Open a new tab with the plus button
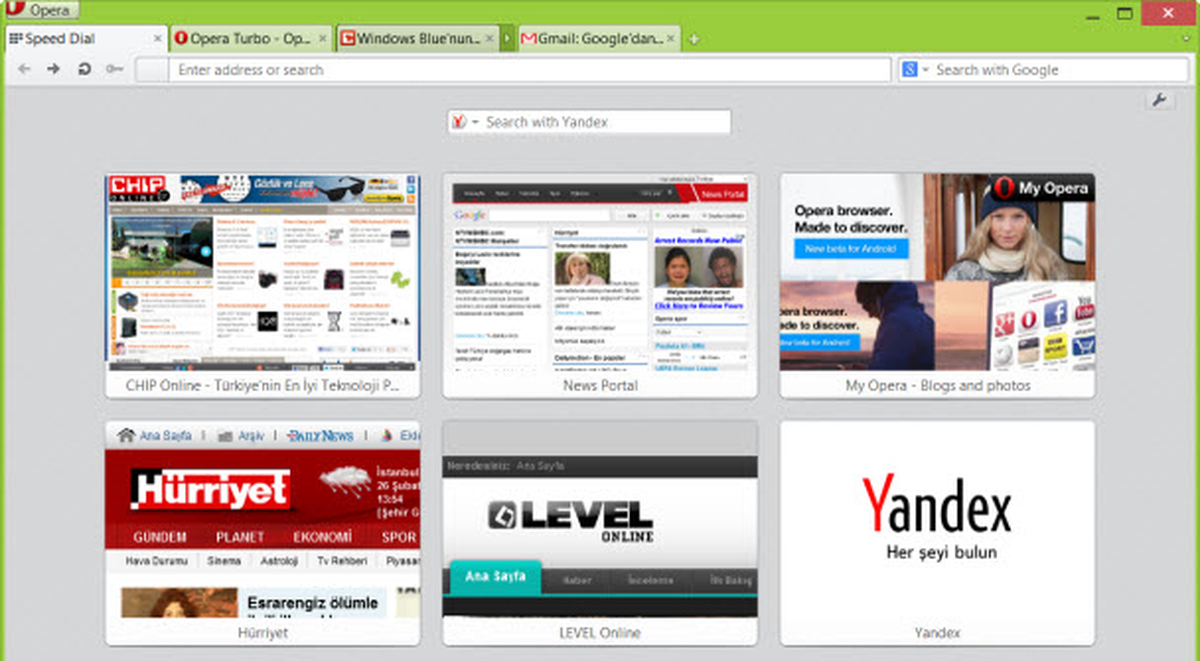 tap(694, 39)
